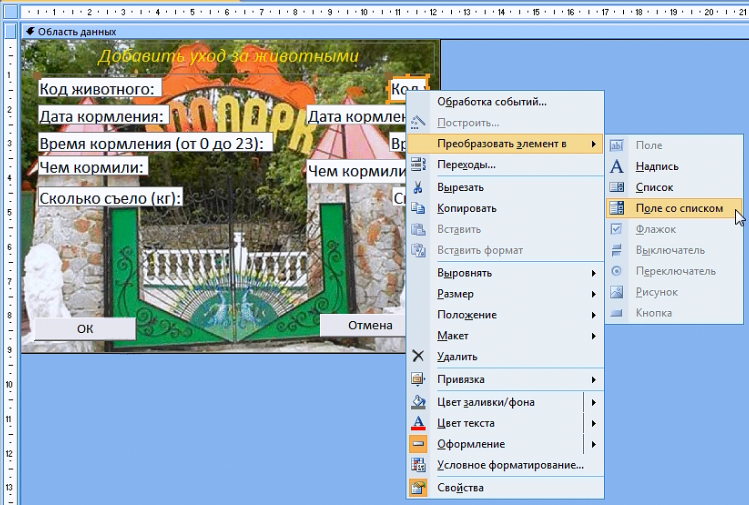Open Цвет заливки/фона color dropdown arrow
749x505 pixels.
[594, 402]
